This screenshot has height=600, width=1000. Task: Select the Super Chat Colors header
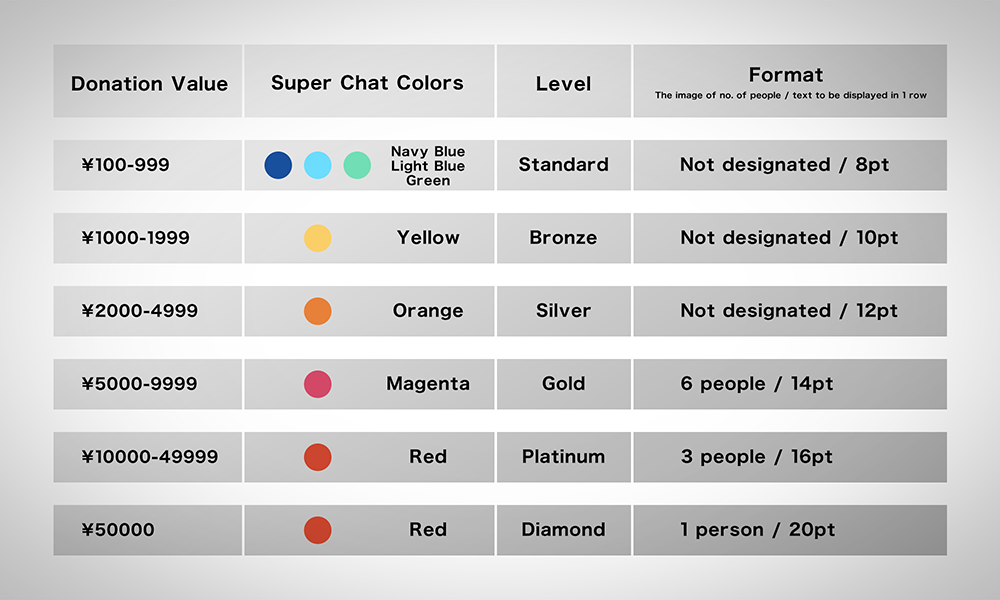369,81
